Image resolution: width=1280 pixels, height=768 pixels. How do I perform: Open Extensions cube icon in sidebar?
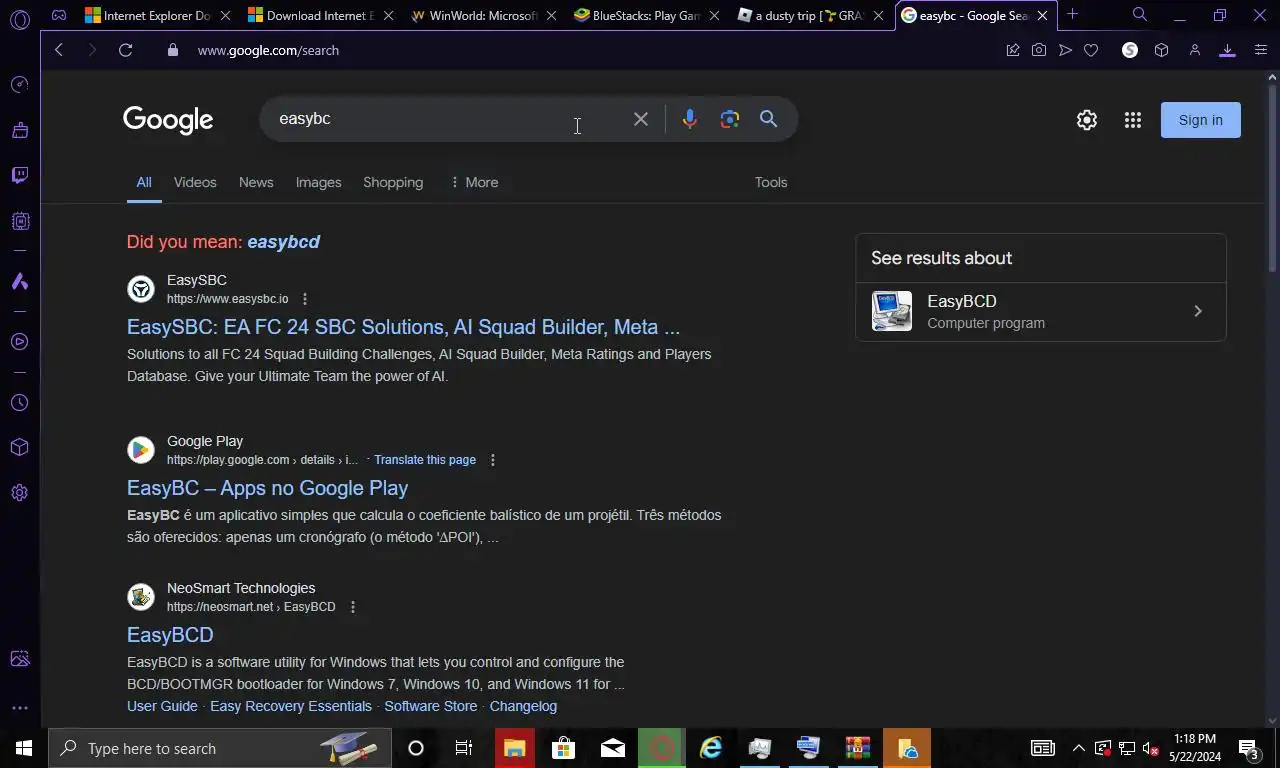[20, 447]
